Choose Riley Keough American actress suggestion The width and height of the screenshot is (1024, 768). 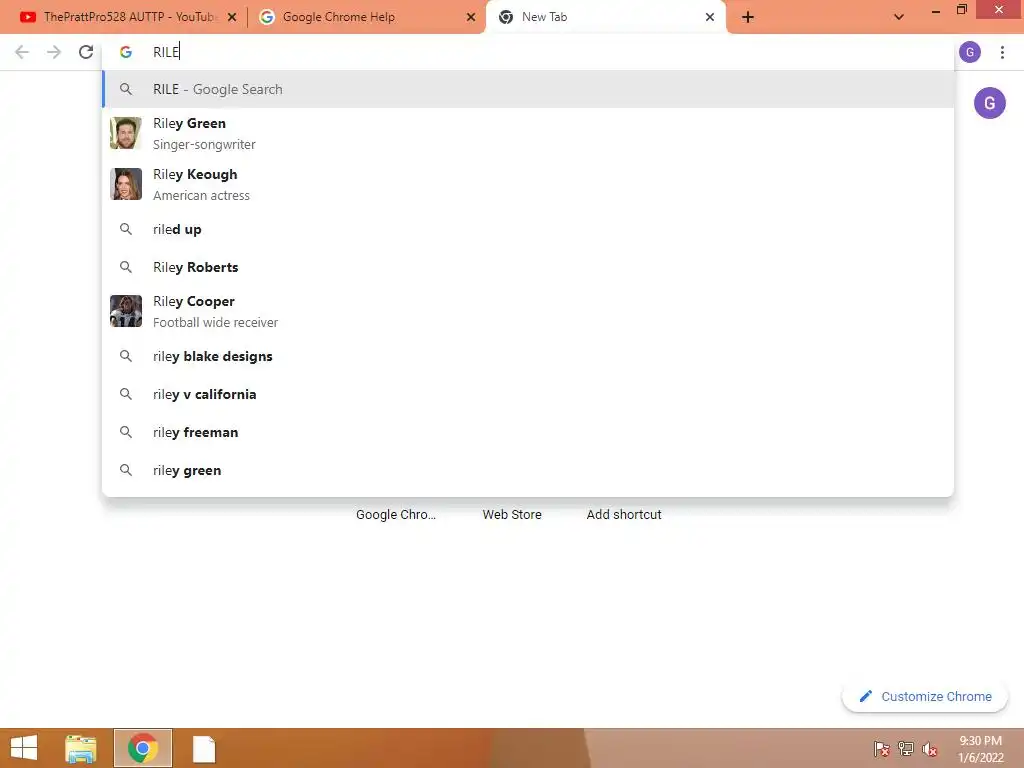(x=528, y=185)
